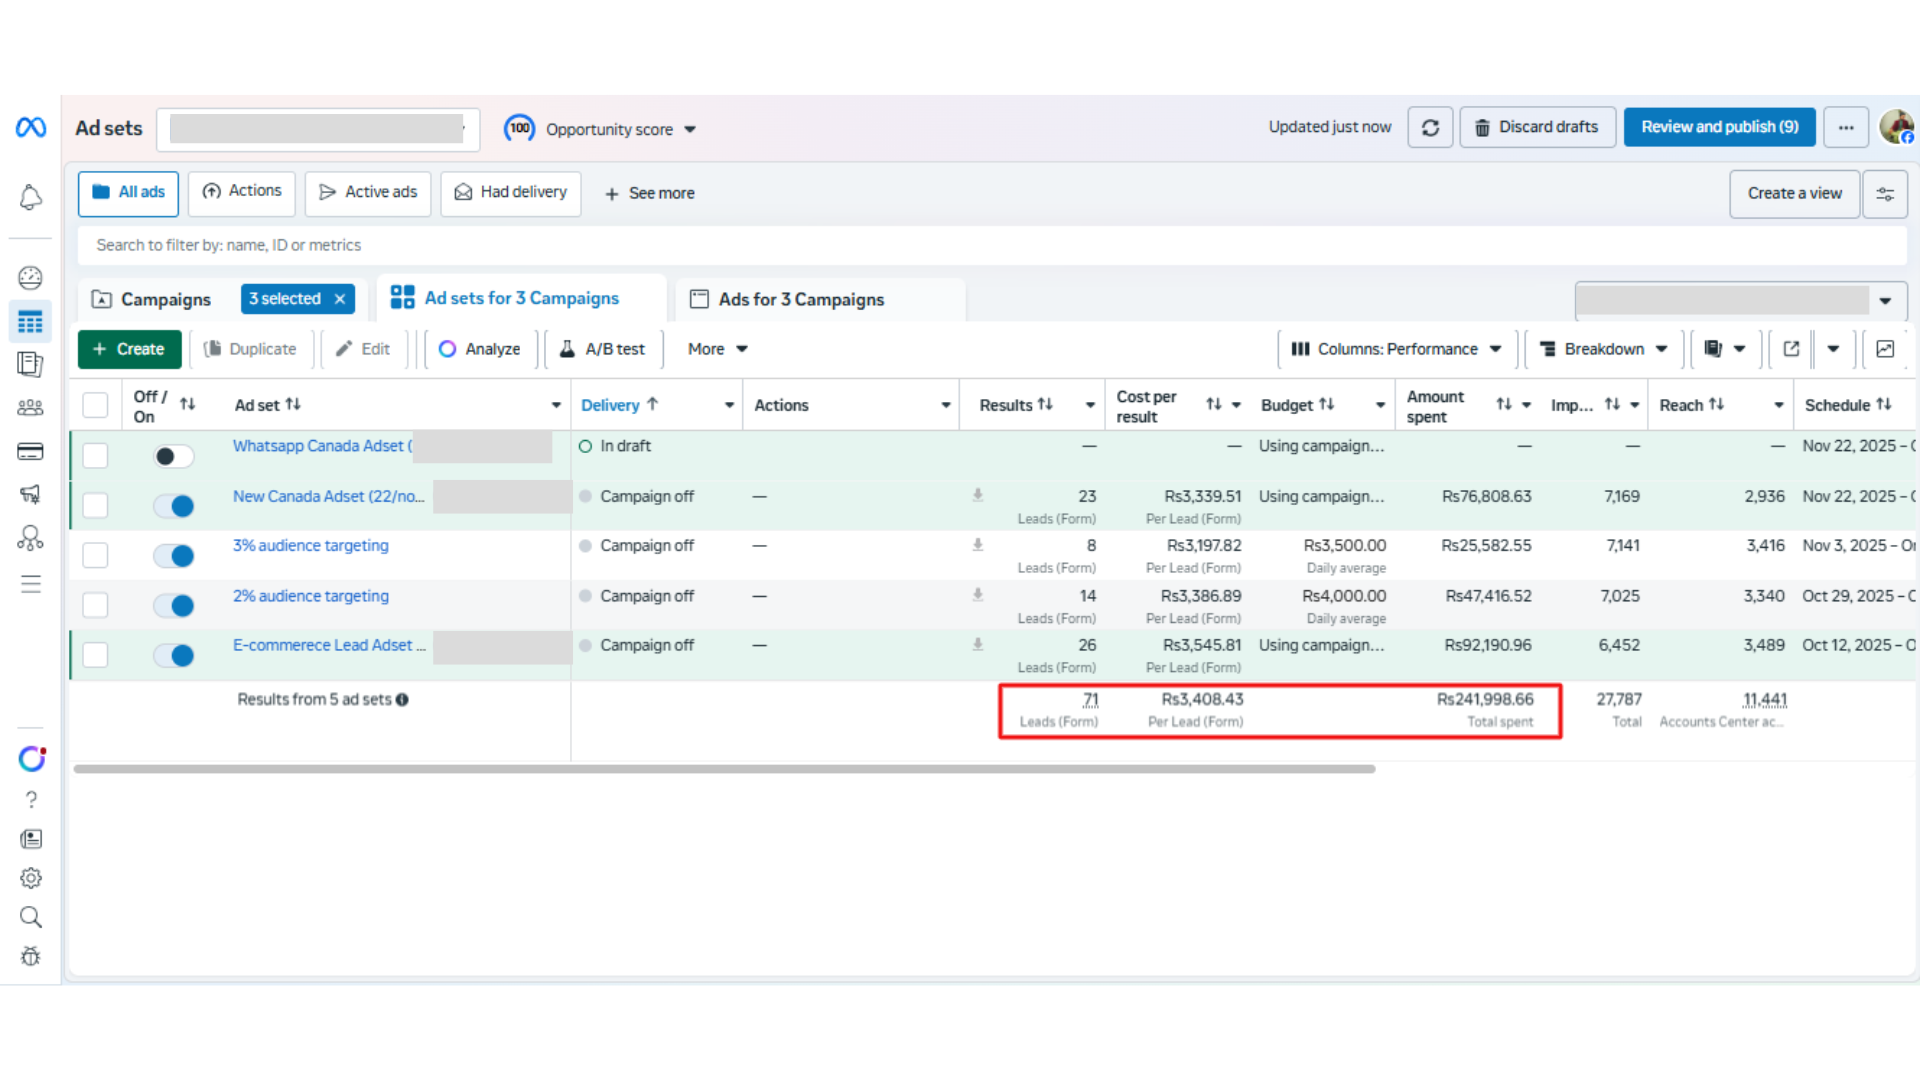Click the audiences people sidebar icon
Image resolution: width=1920 pixels, height=1080 pixels.
pos(31,407)
